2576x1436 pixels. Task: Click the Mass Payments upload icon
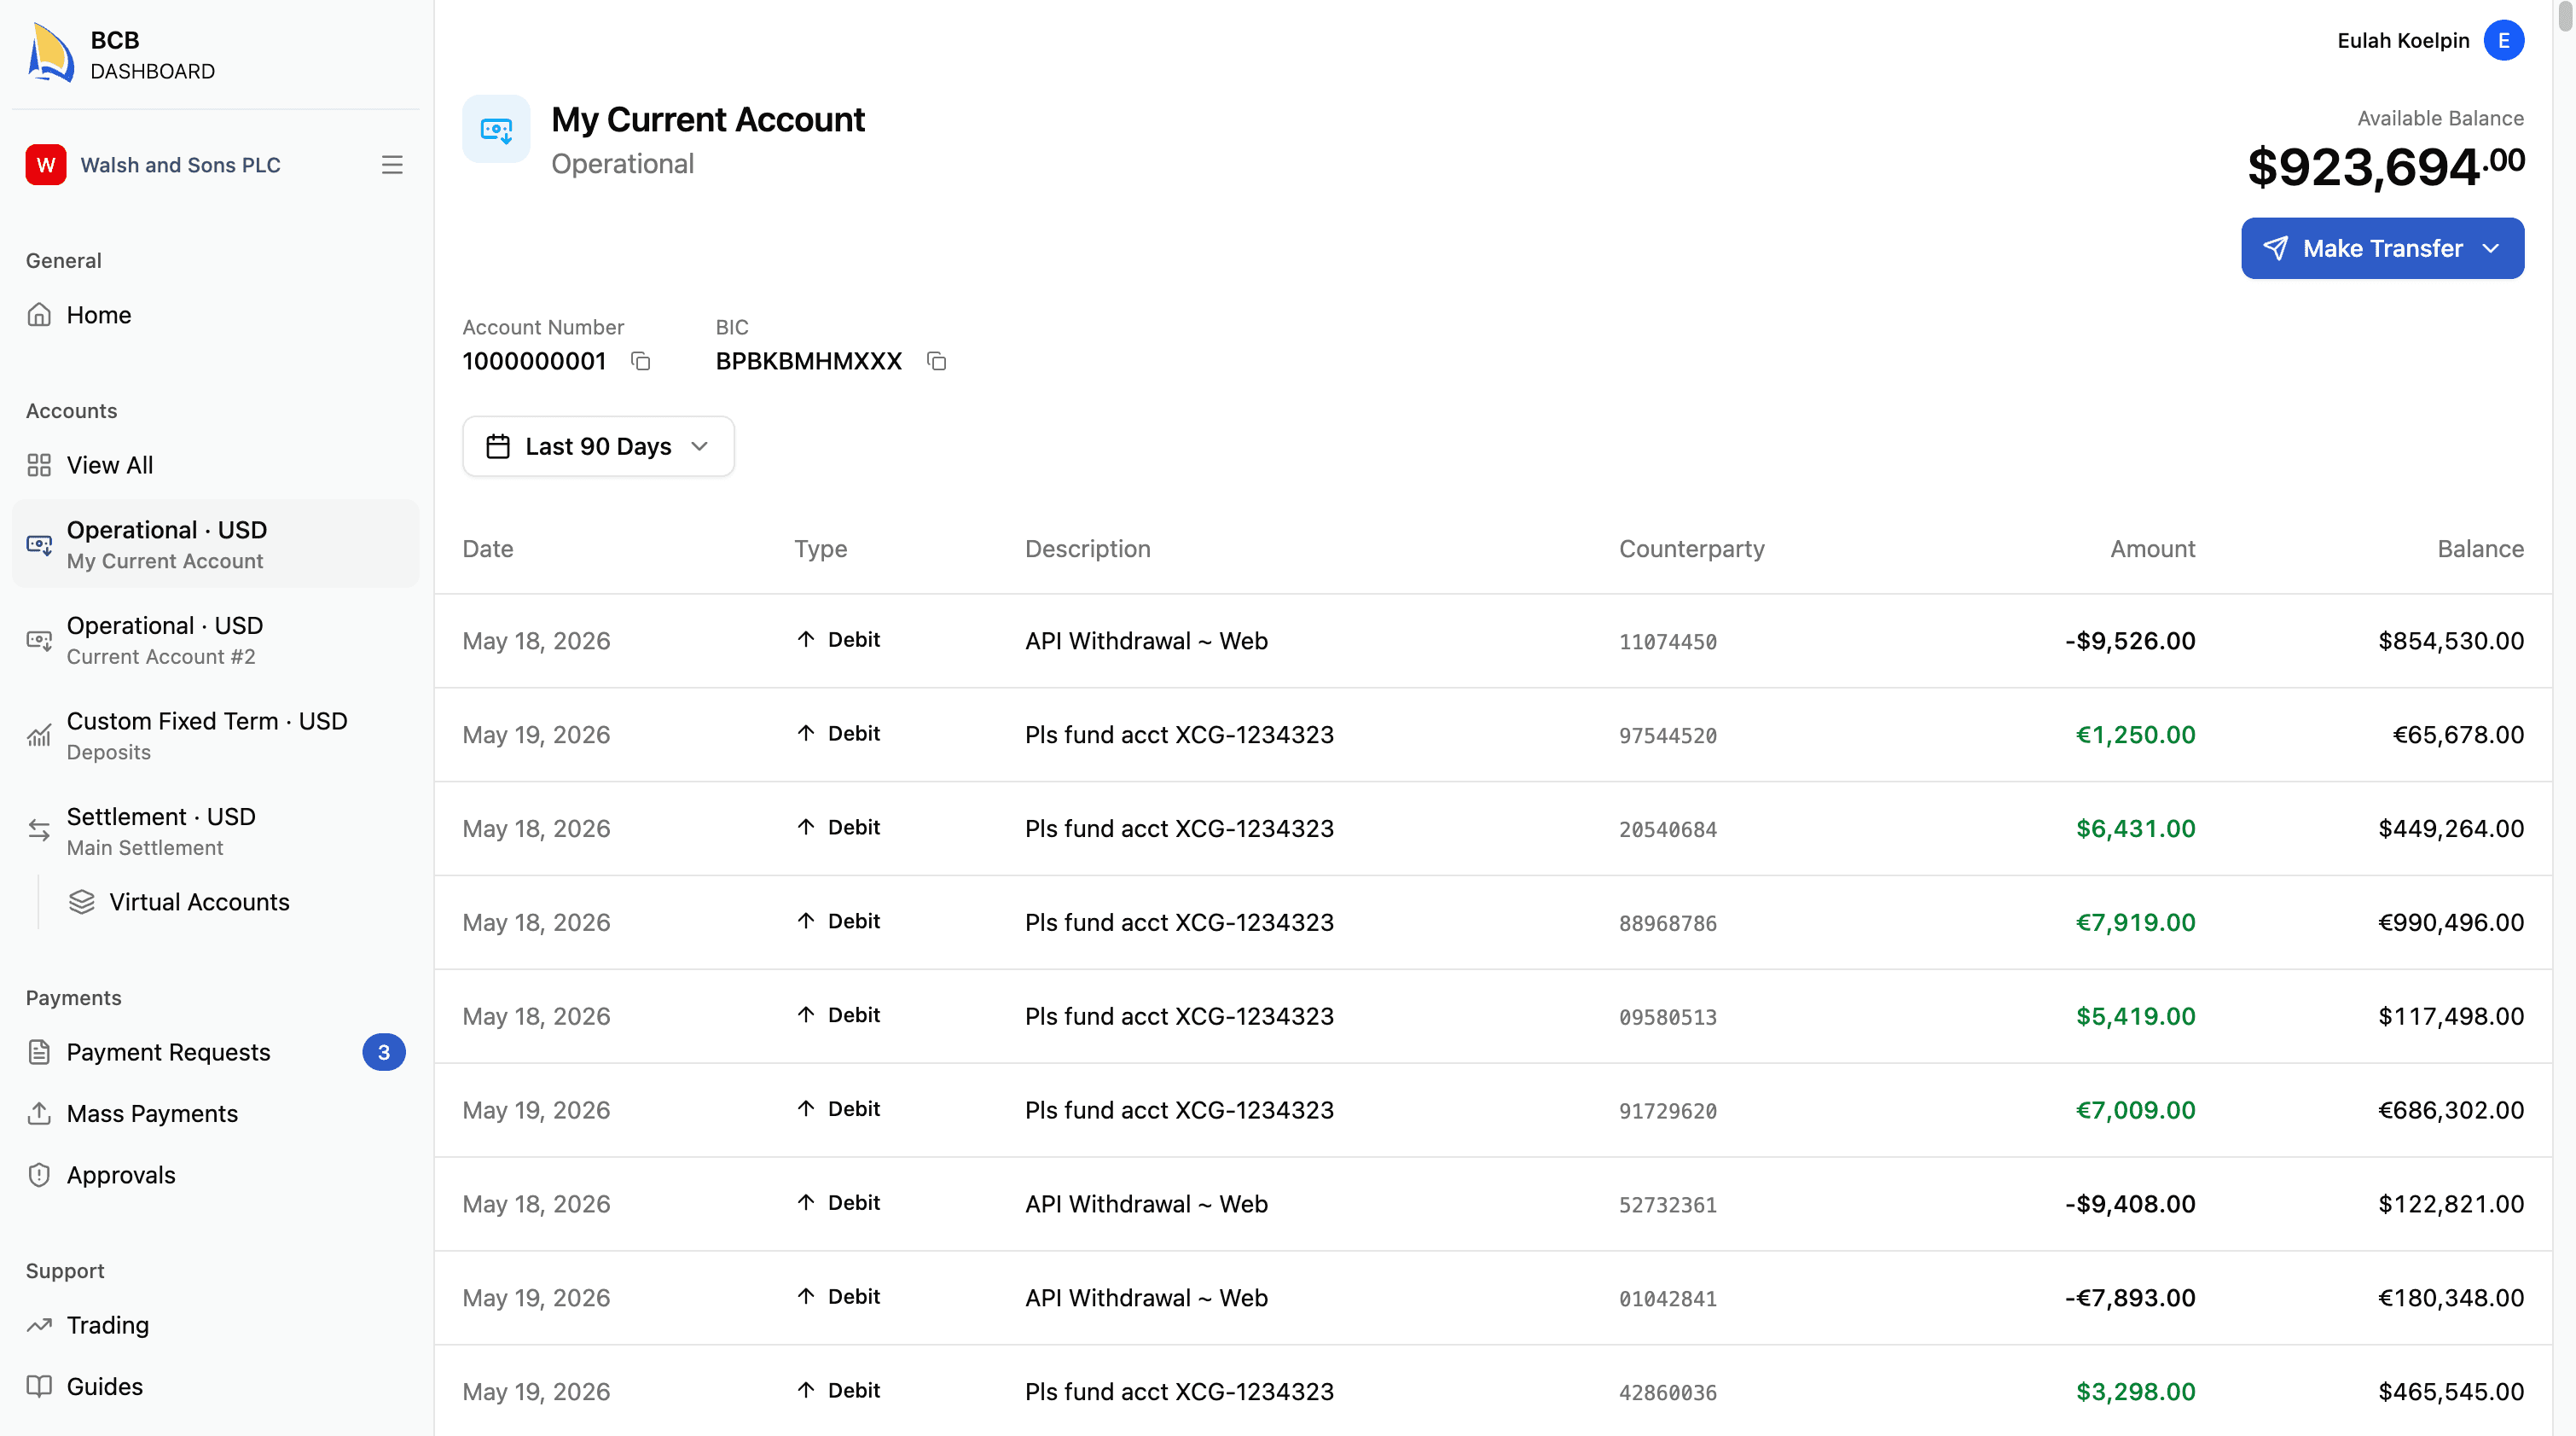[39, 1113]
